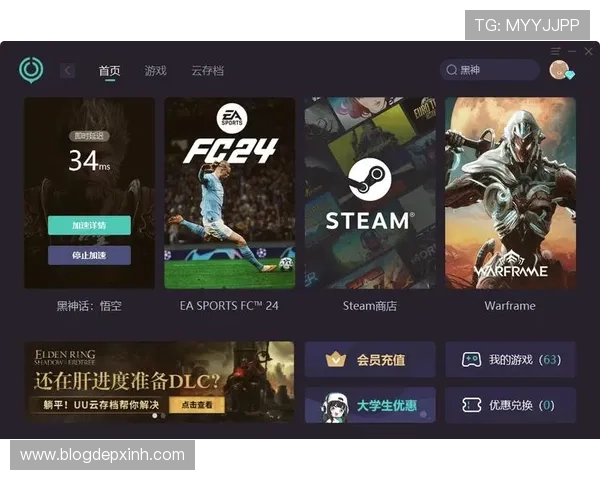The height and width of the screenshot is (480, 600).
Task: Focus the search field containing 黑神
Action: [x=490, y=70]
